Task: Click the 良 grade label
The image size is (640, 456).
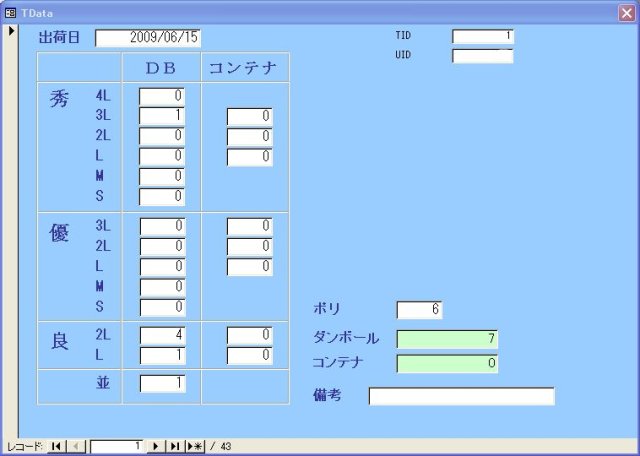Action: [x=60, y=342]
